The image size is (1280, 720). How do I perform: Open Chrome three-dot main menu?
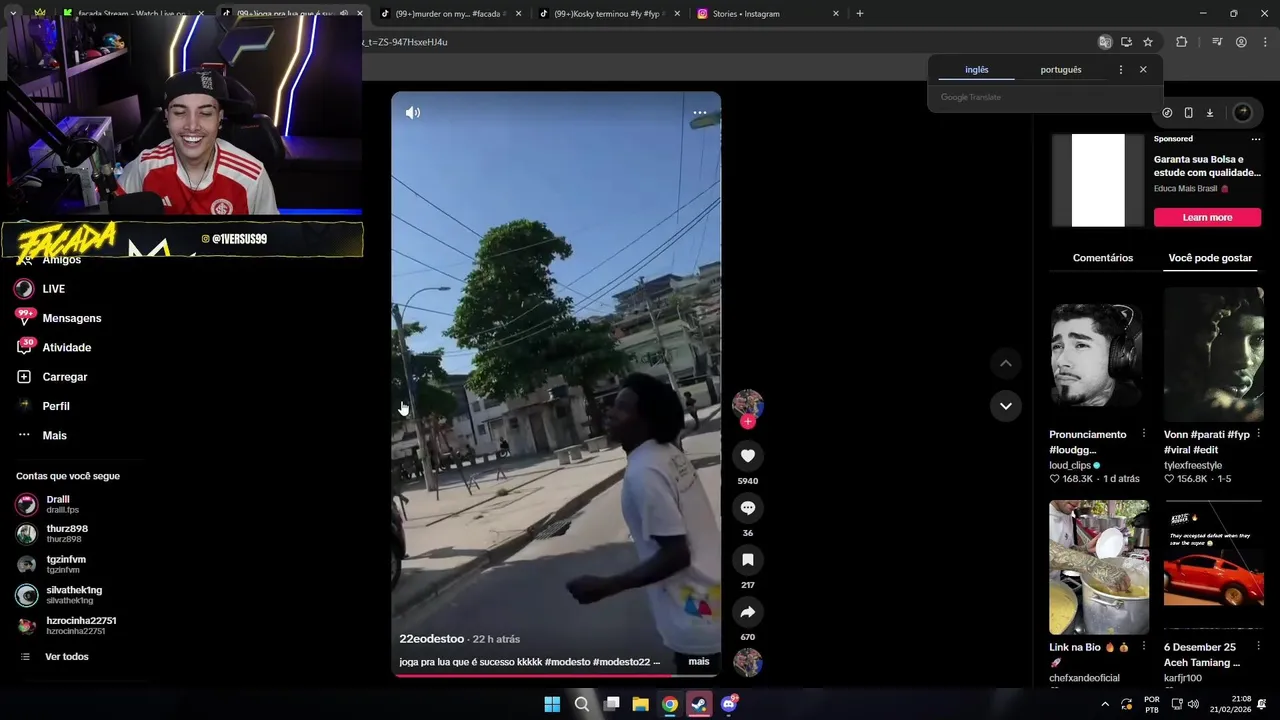1265,42
